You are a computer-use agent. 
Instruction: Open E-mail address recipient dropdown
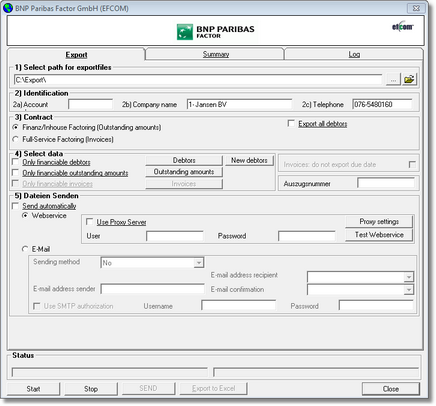tap(409, 277)
